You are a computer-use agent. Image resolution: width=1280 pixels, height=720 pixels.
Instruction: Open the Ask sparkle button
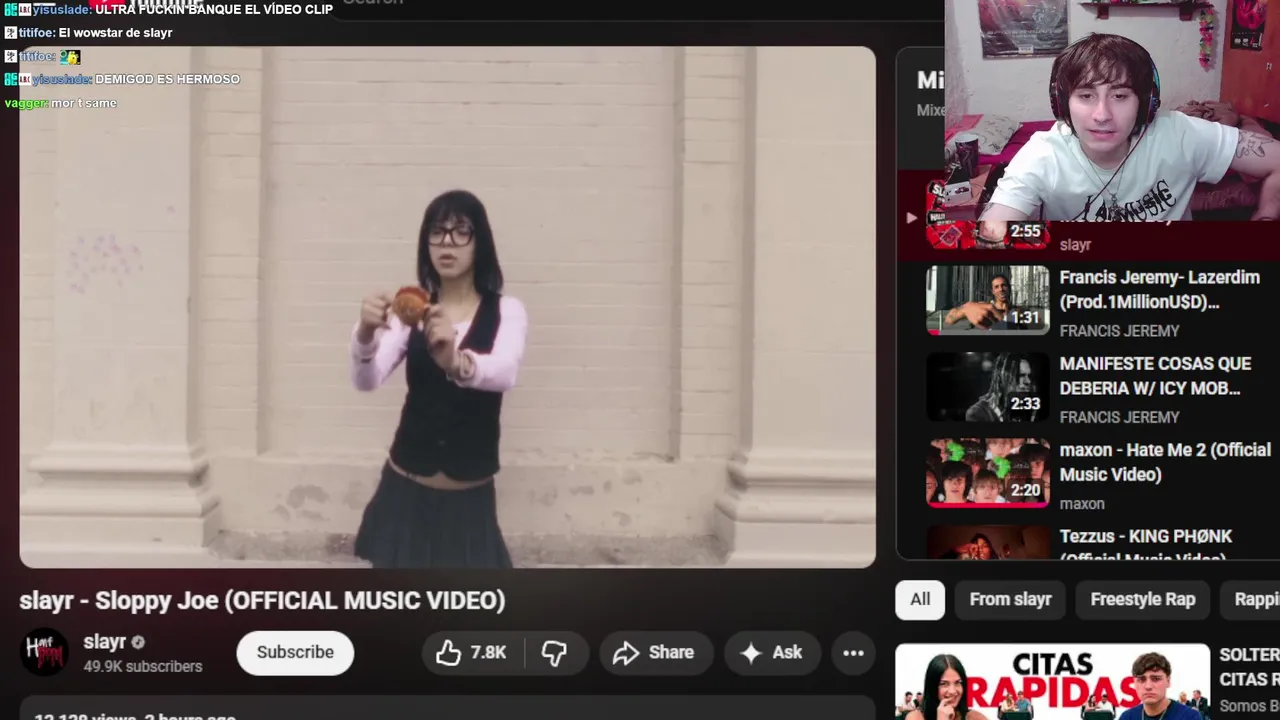[771, 653]
